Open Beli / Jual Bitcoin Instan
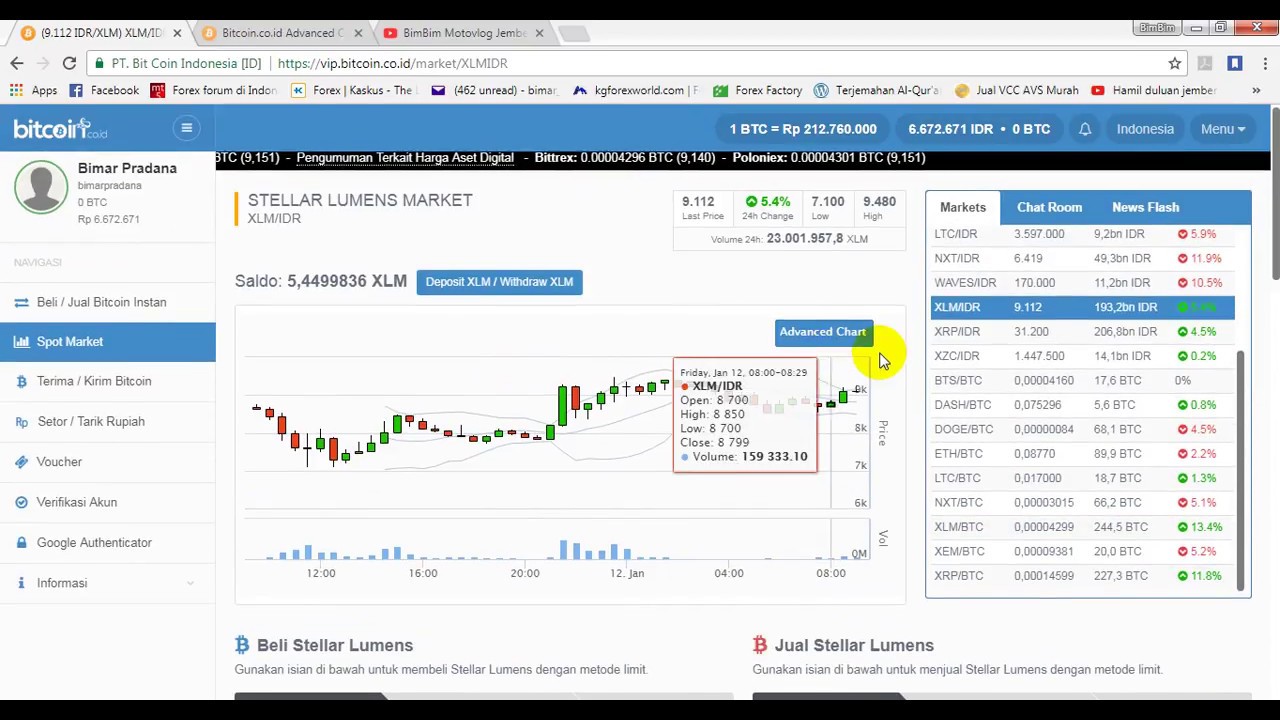1280x720 pixels. pos(107,302)
